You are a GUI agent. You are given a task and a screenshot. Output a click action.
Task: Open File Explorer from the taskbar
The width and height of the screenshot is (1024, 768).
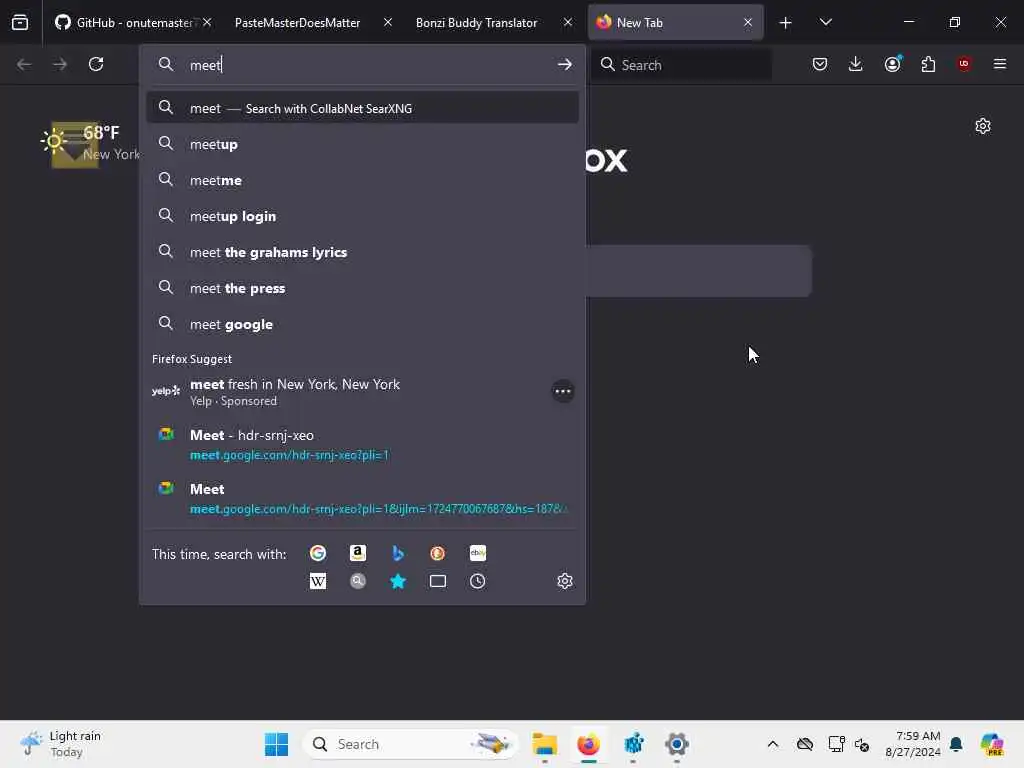[544, 744]
